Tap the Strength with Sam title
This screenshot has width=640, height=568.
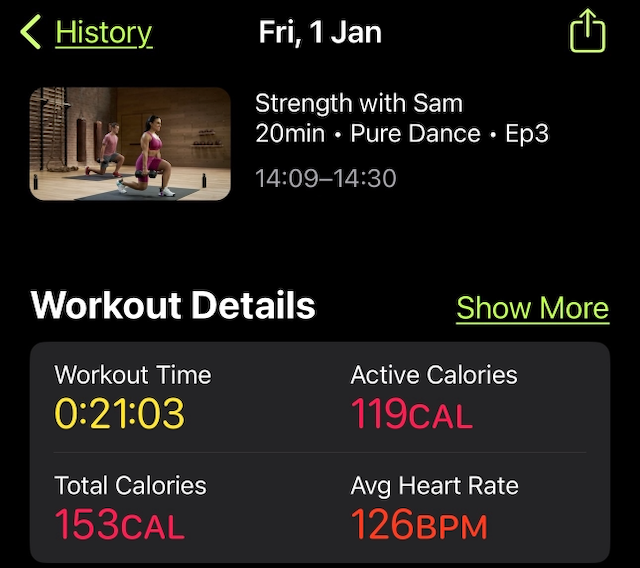click(359, 103)
